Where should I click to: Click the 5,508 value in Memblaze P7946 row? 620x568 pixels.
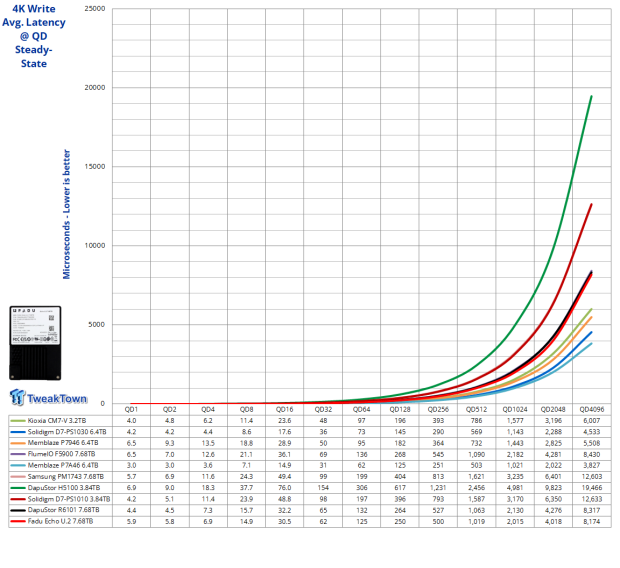[592, 443]
